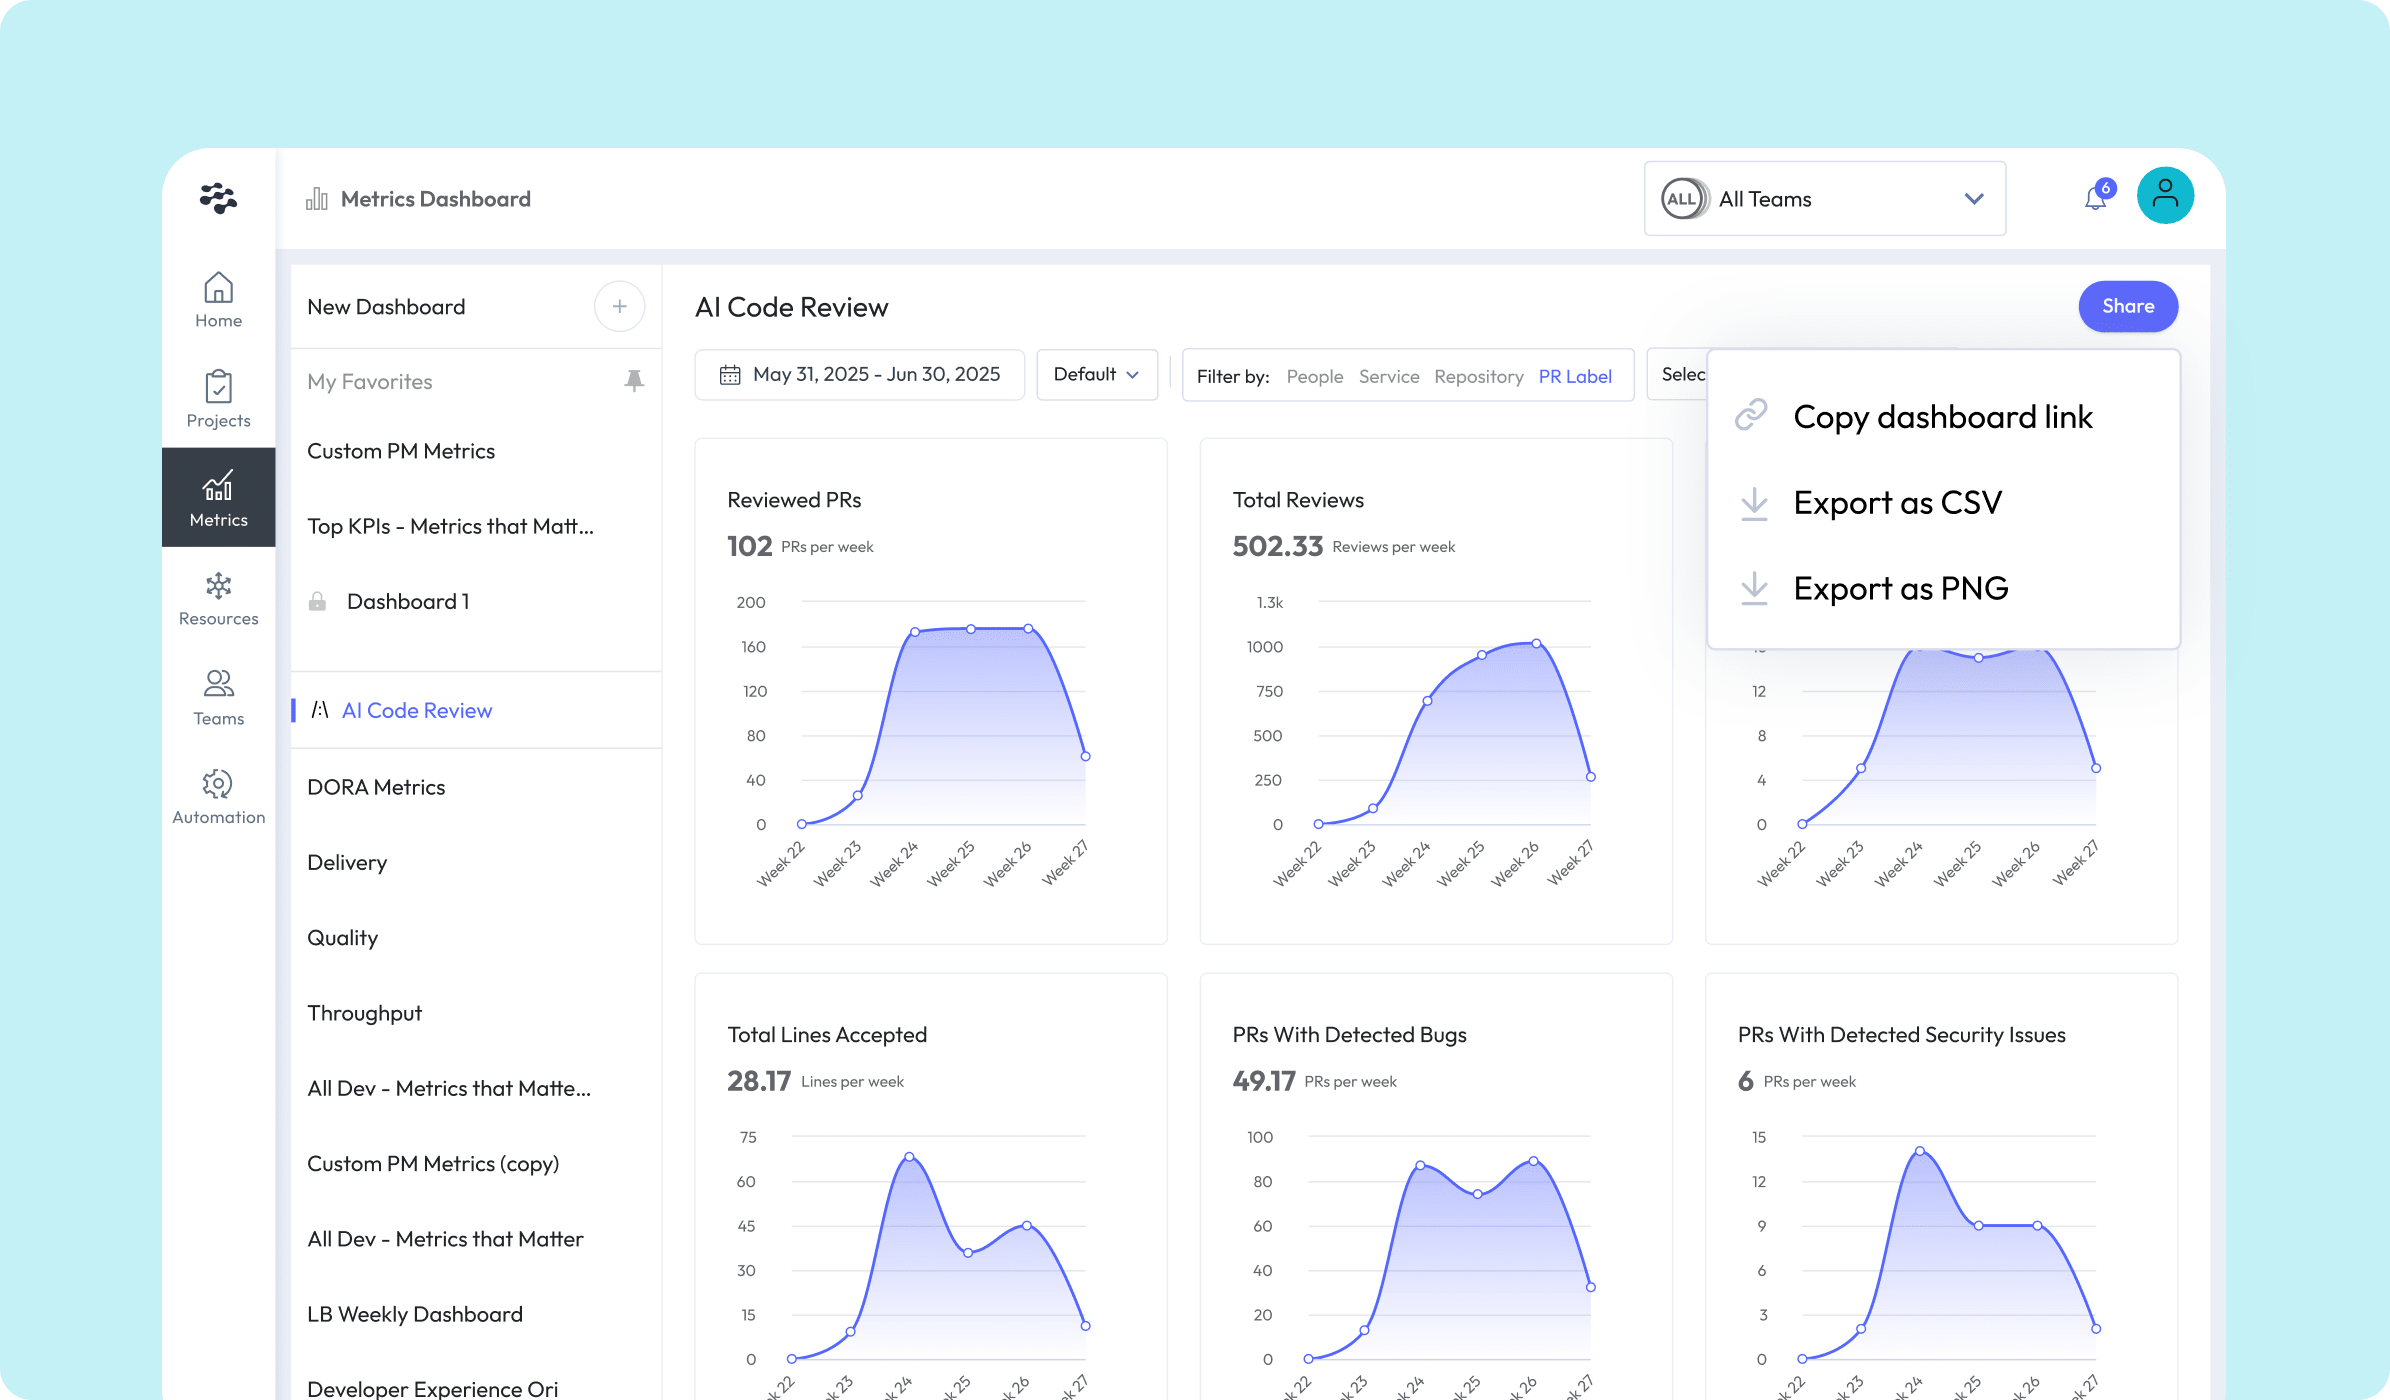Open the Teams section icon
Image resolution: width=2390 pixels, height=1400 pixels.
tap(218, 696)
